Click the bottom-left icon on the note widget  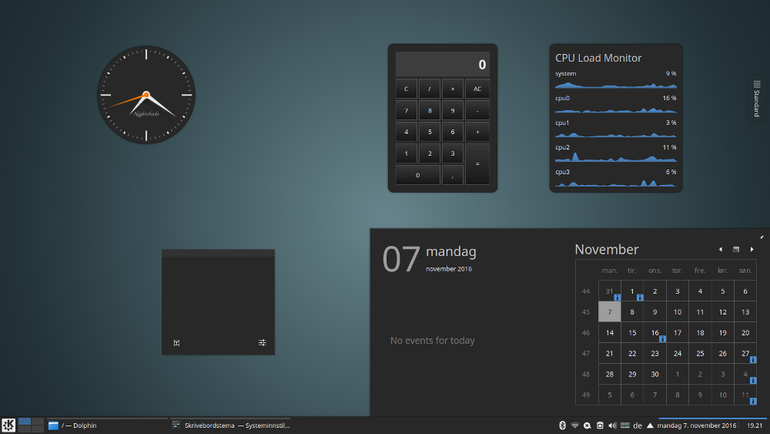(177, 343)
